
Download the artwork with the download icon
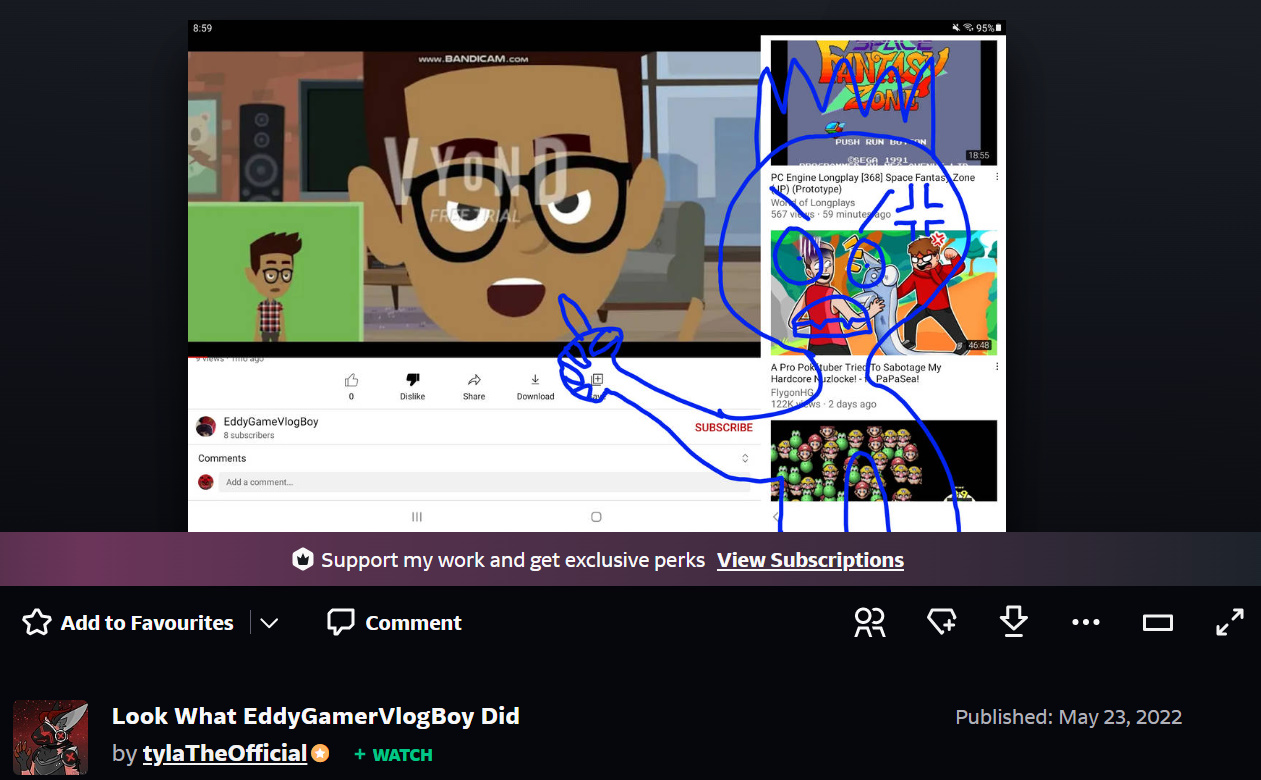tap(1013, 622)
